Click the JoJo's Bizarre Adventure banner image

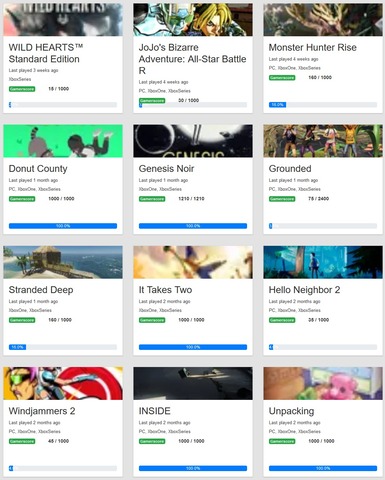coord(193,20)
